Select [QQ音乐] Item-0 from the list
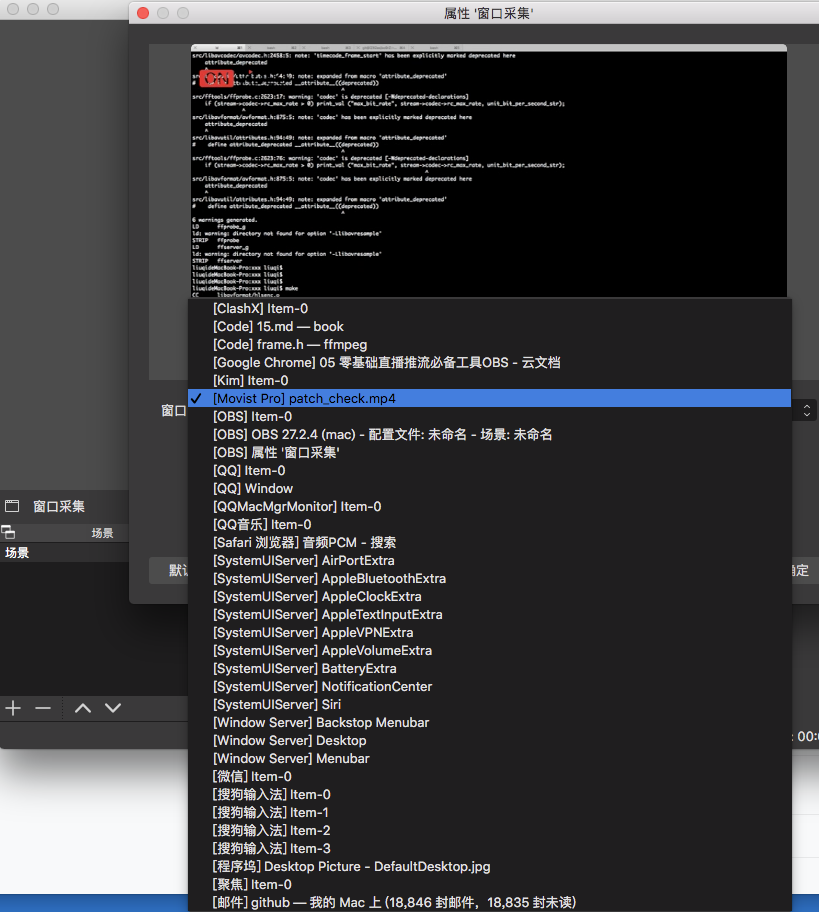The width and height of the screenshot is (819, 912). [x=262, y=524]
